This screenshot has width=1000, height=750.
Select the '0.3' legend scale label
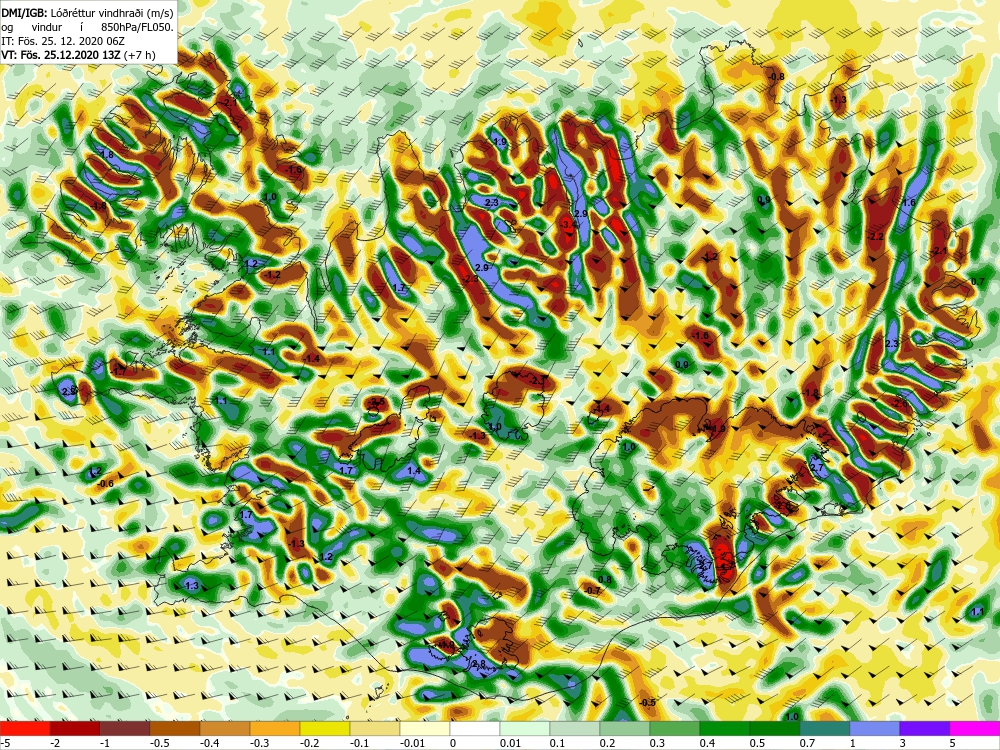[657, 743]
